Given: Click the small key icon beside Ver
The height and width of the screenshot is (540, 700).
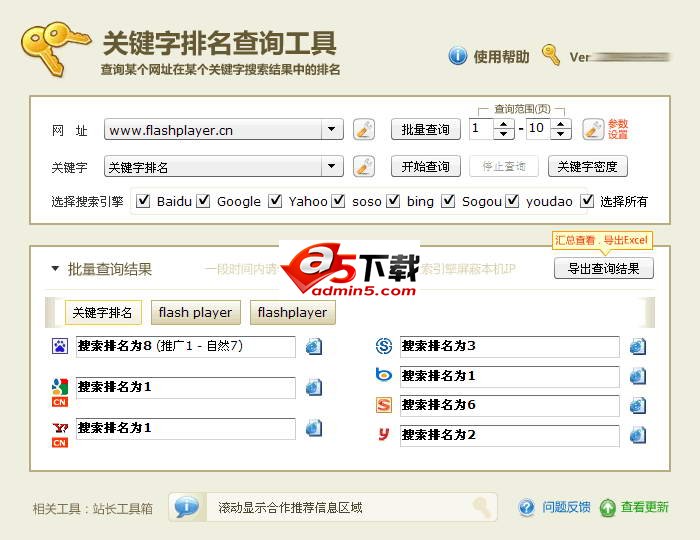Looking at the screenshot, I should tap(550, 55).
